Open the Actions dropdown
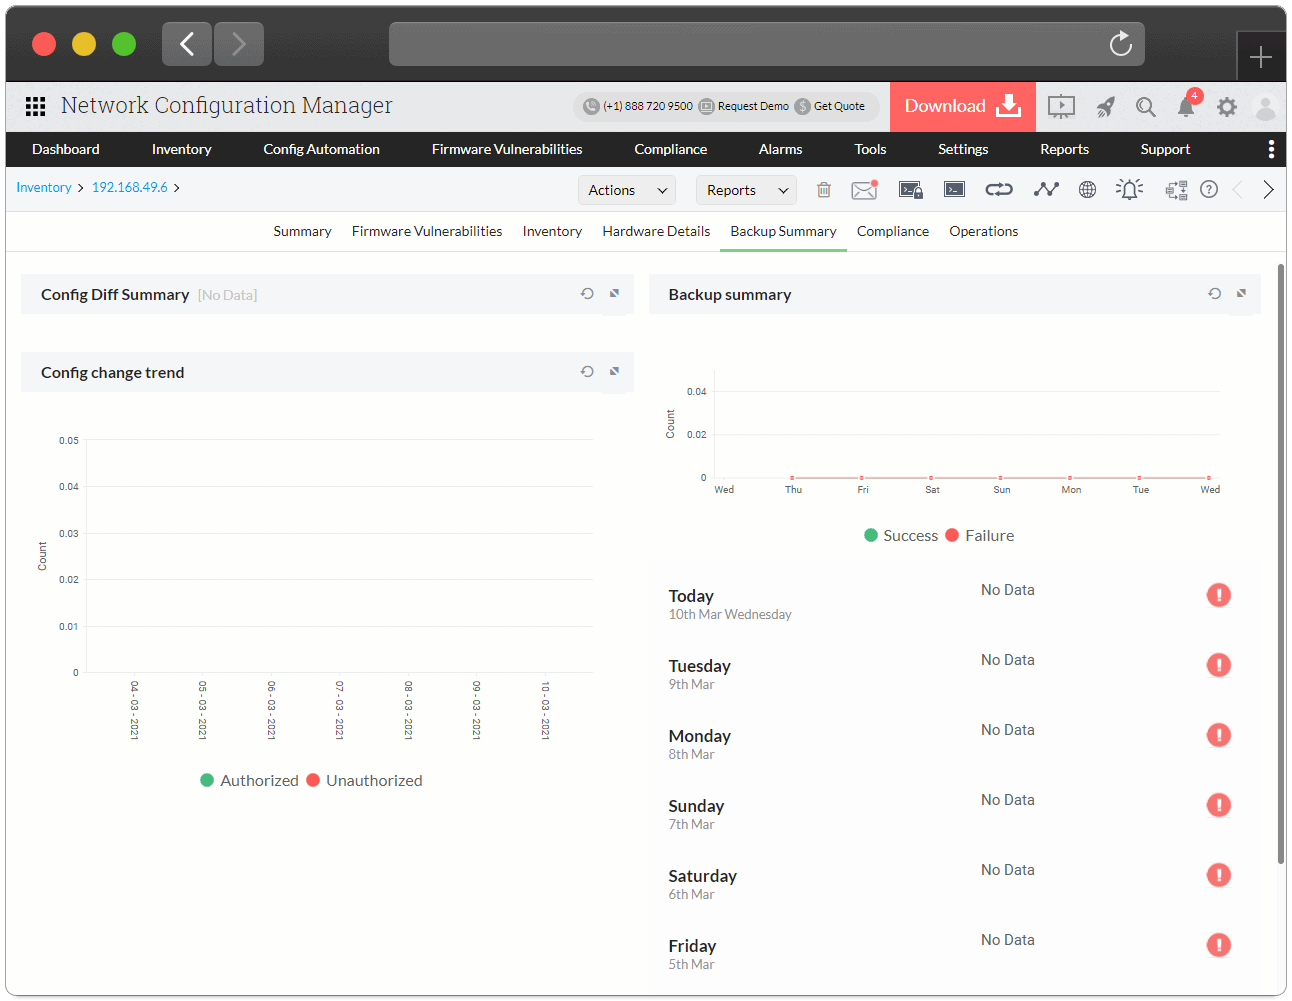Image resolution: width=1292 pixels, height=1001 pixels. pyautogui.click(x=627, y=190)
